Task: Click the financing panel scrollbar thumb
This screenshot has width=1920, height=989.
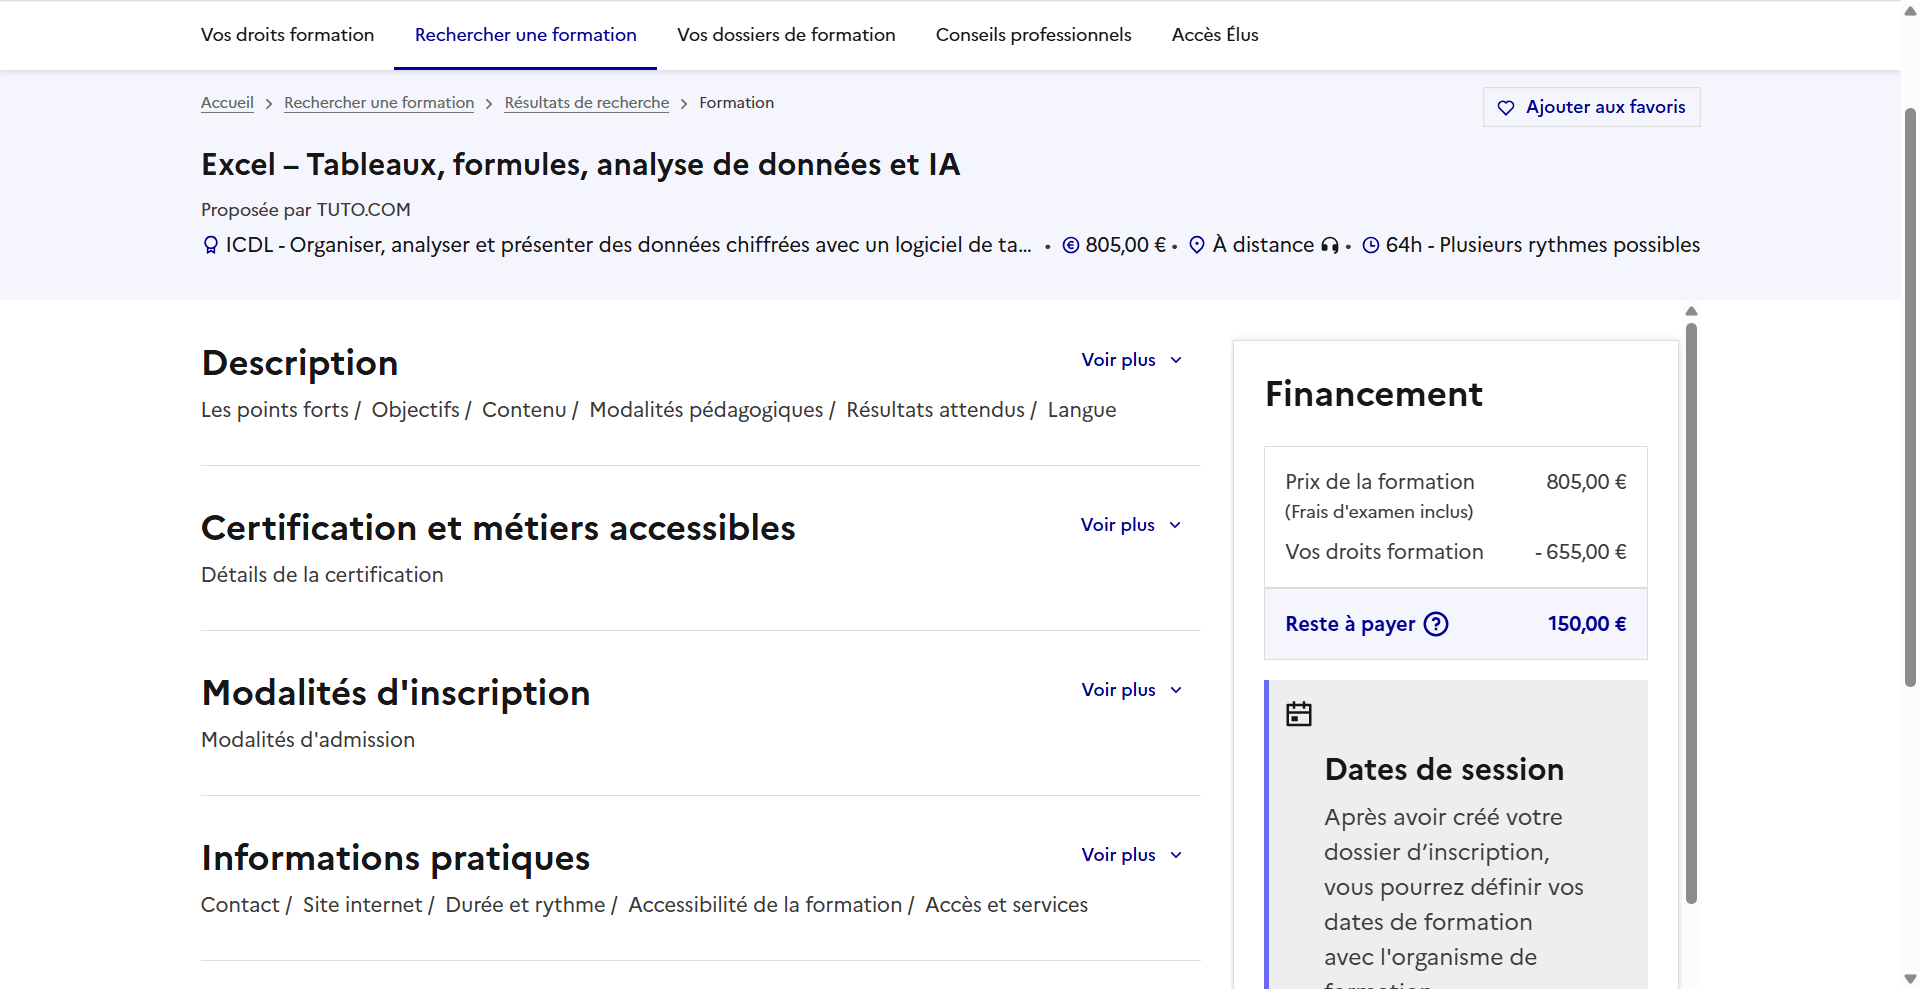Action: click(1691, 612)
